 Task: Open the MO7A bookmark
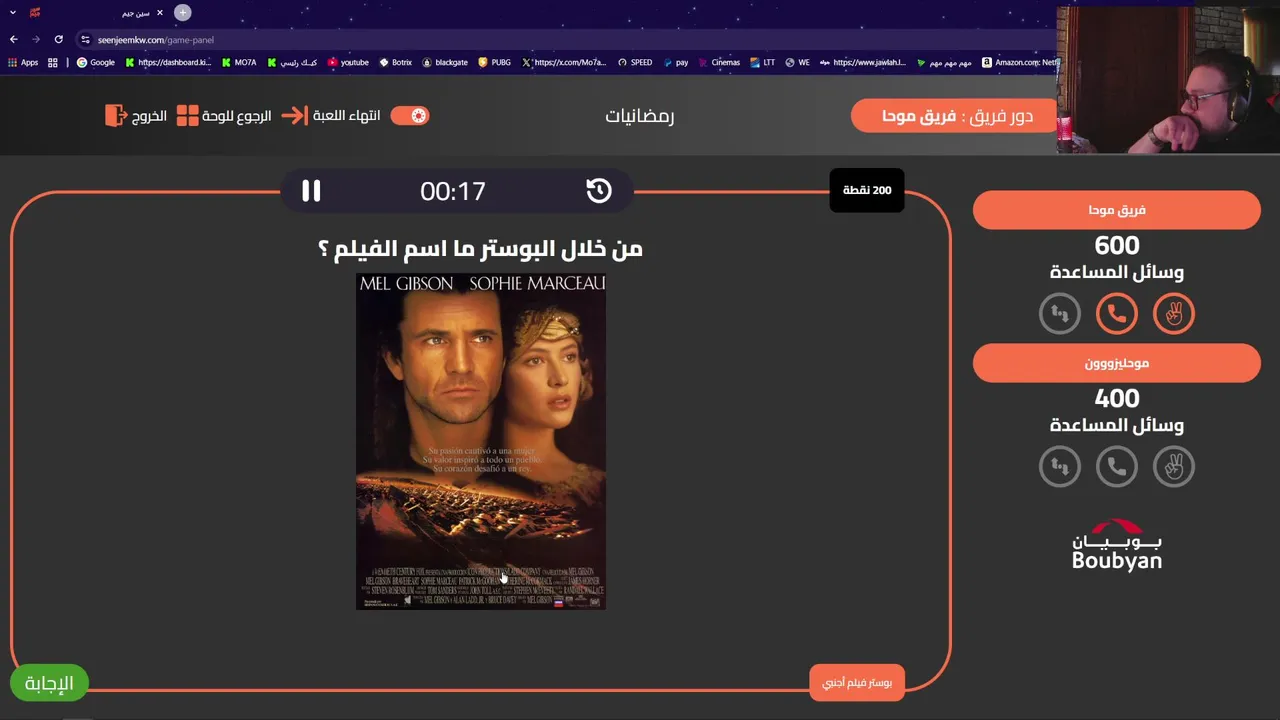coord(239,62)
